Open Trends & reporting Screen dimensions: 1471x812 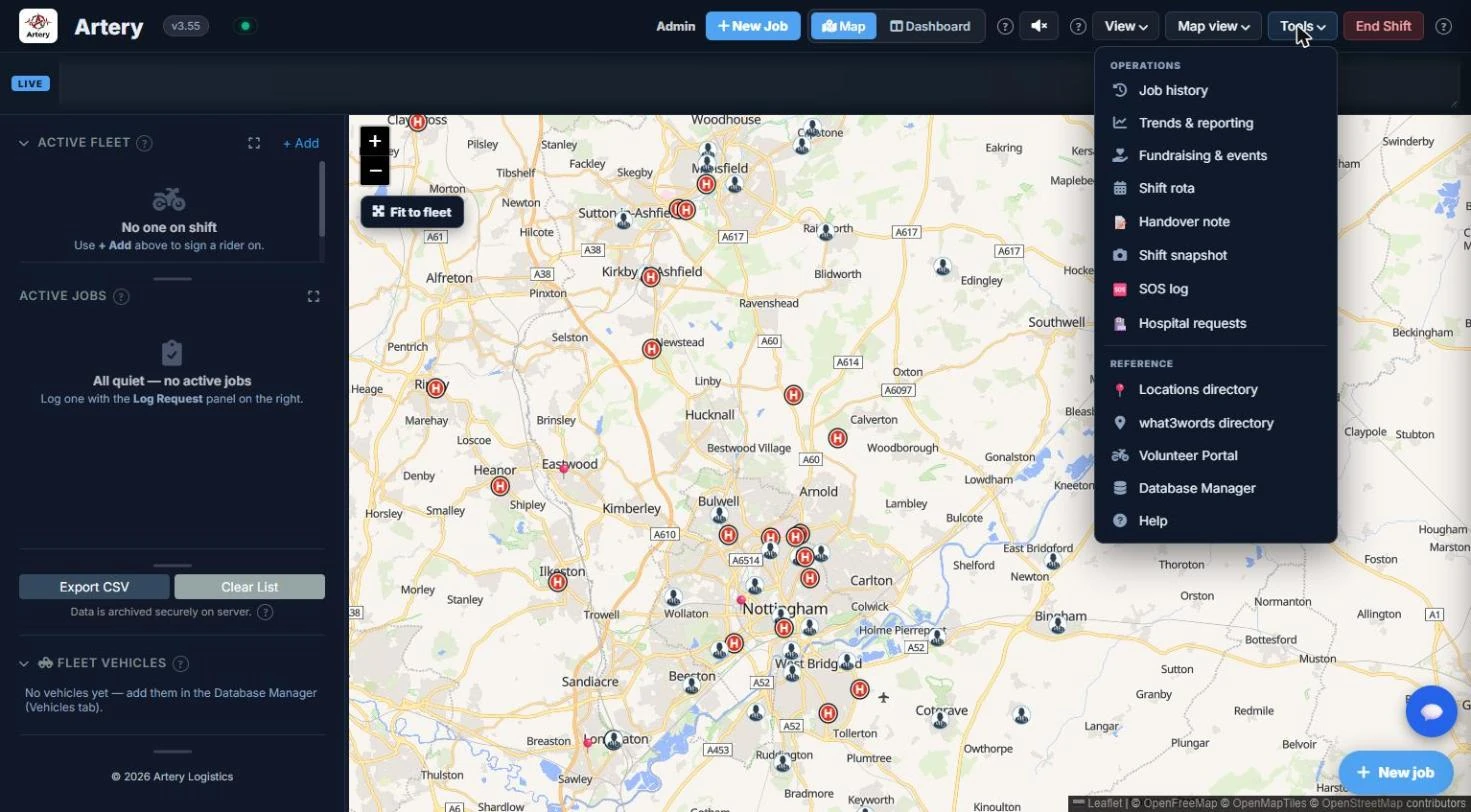click(1216, 123)
